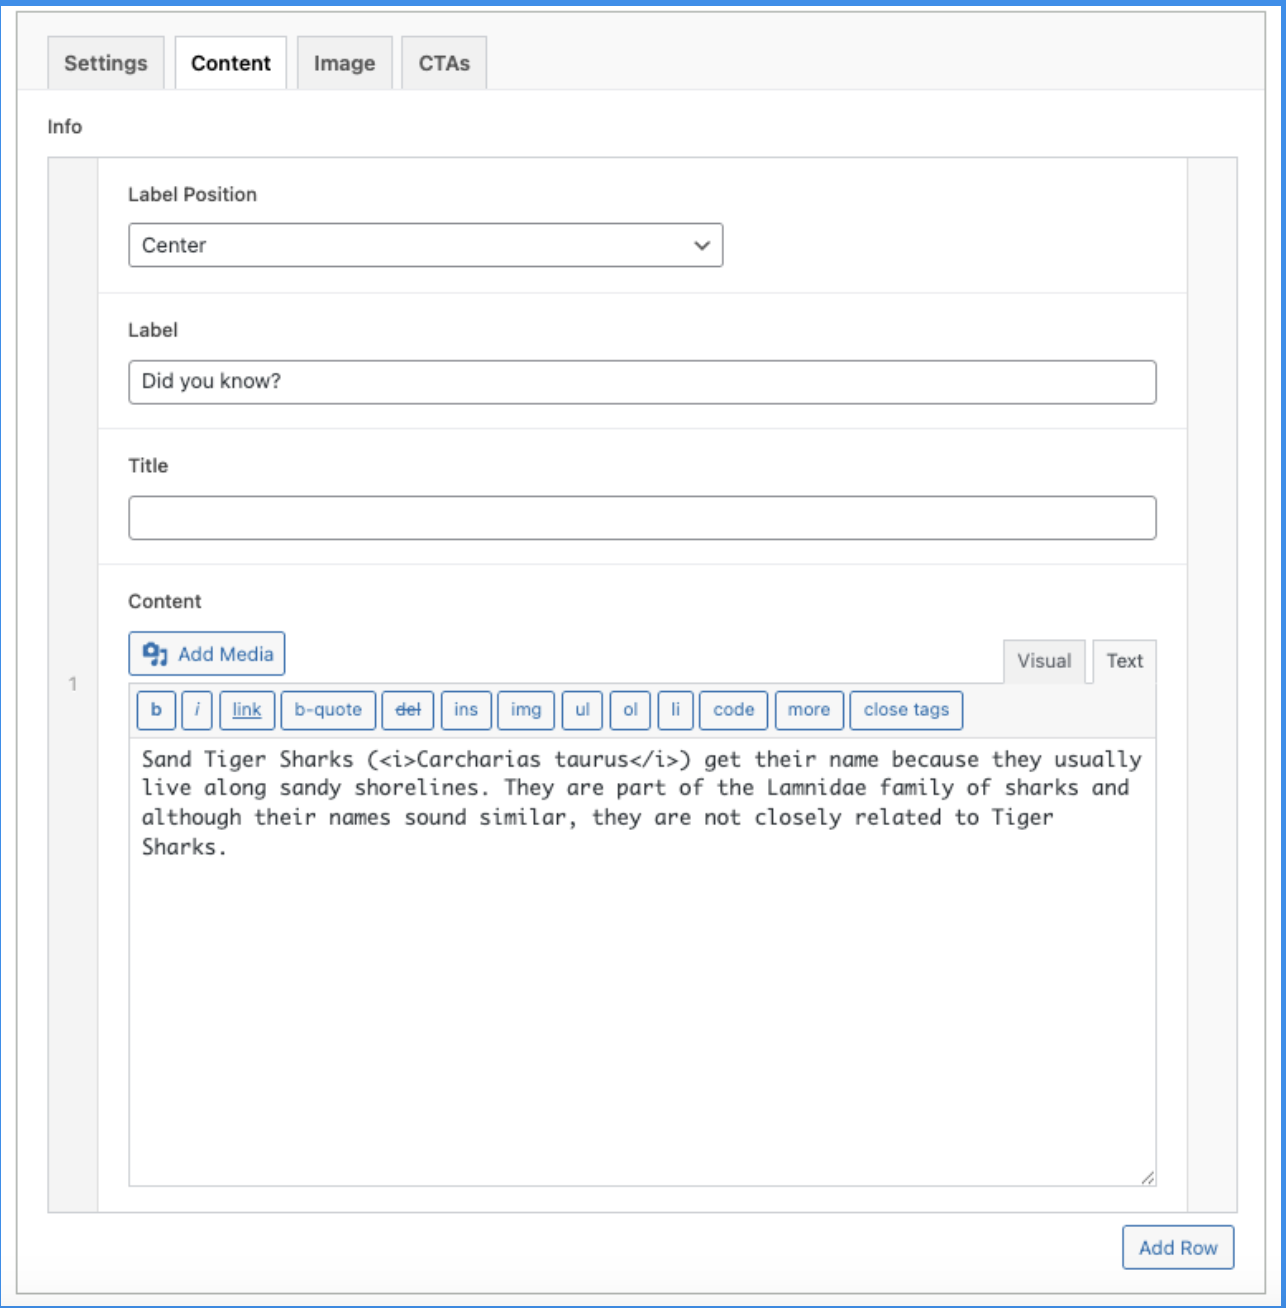This screenshot has height=1308, width=1286.
Task: Insert italic tag with i button
Action: coord(197,710)
